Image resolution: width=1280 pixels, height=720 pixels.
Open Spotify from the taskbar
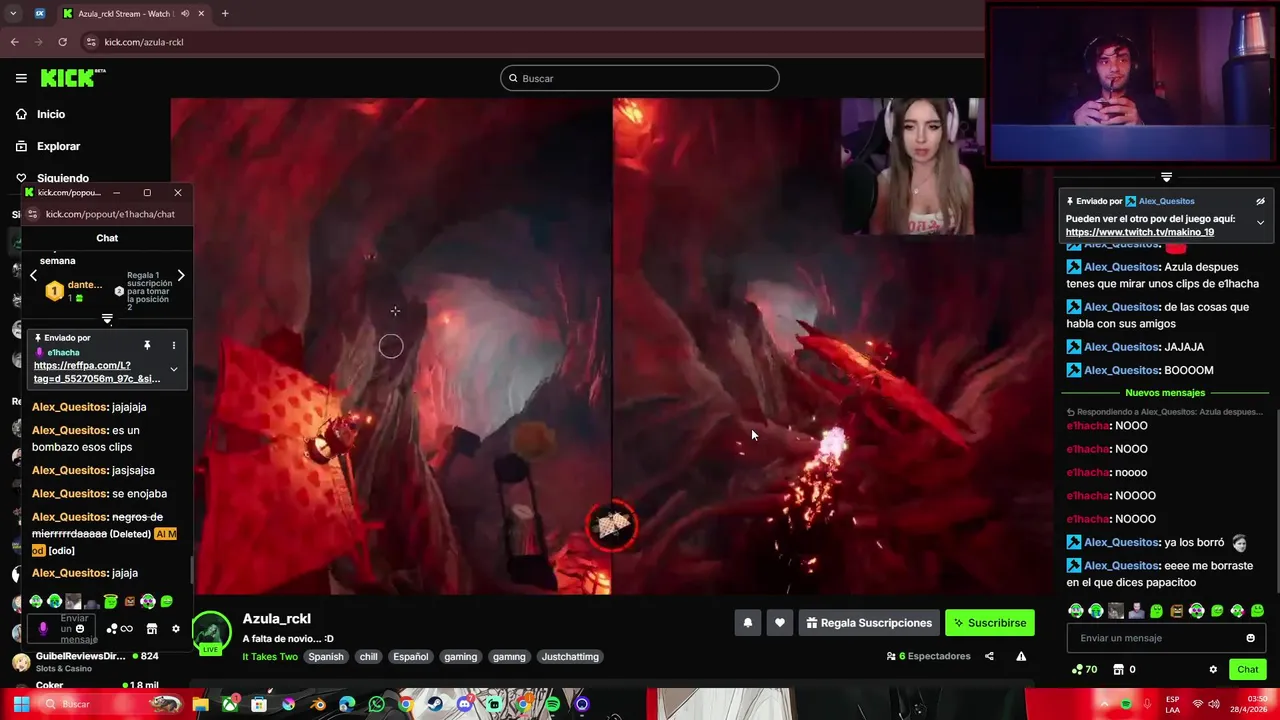pyautogui.click(x=553, y=704)
